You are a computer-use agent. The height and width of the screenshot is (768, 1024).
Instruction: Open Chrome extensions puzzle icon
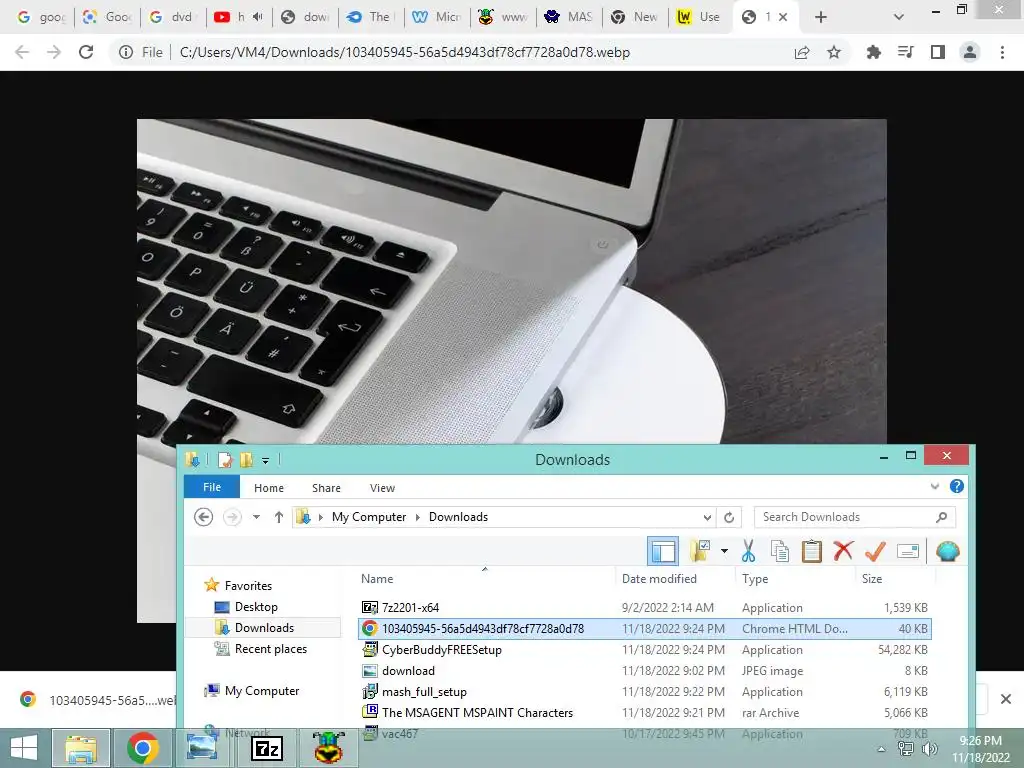pos(873,52)
